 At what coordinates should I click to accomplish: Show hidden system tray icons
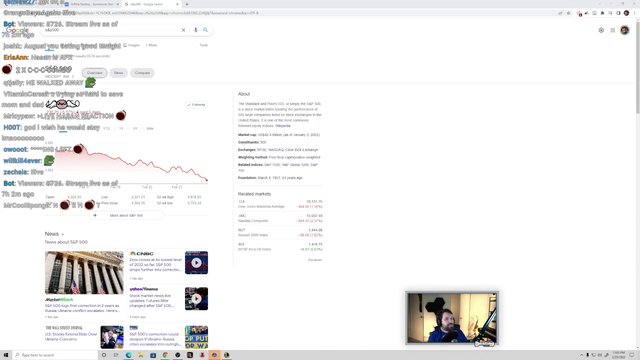[582, 355]
